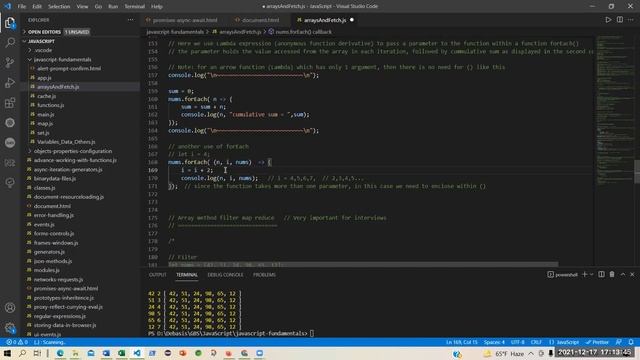Open functions.js in explorer

[x=51, y=105]
